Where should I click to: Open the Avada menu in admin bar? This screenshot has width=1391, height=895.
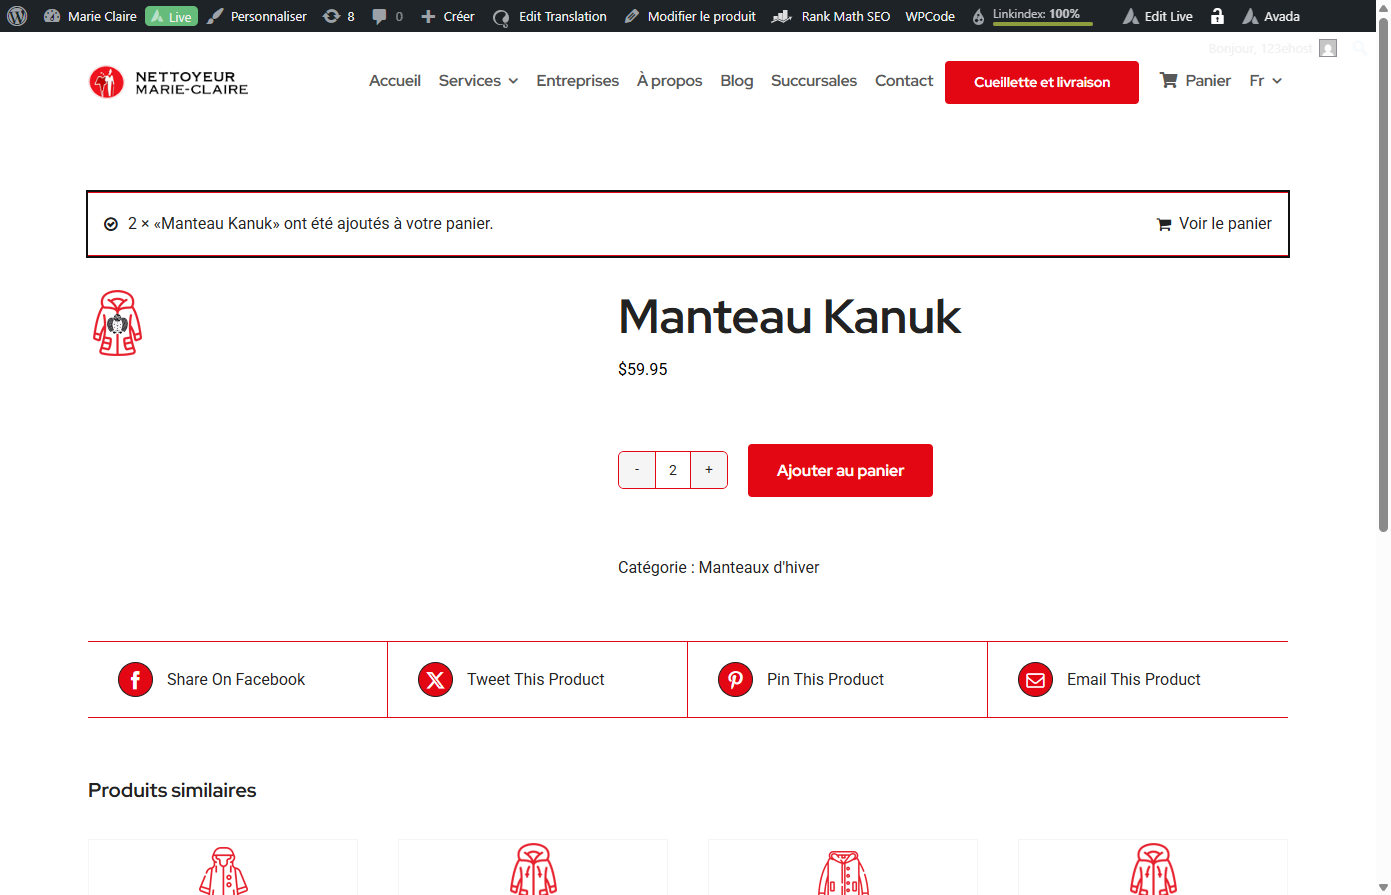pos(1271,16)
